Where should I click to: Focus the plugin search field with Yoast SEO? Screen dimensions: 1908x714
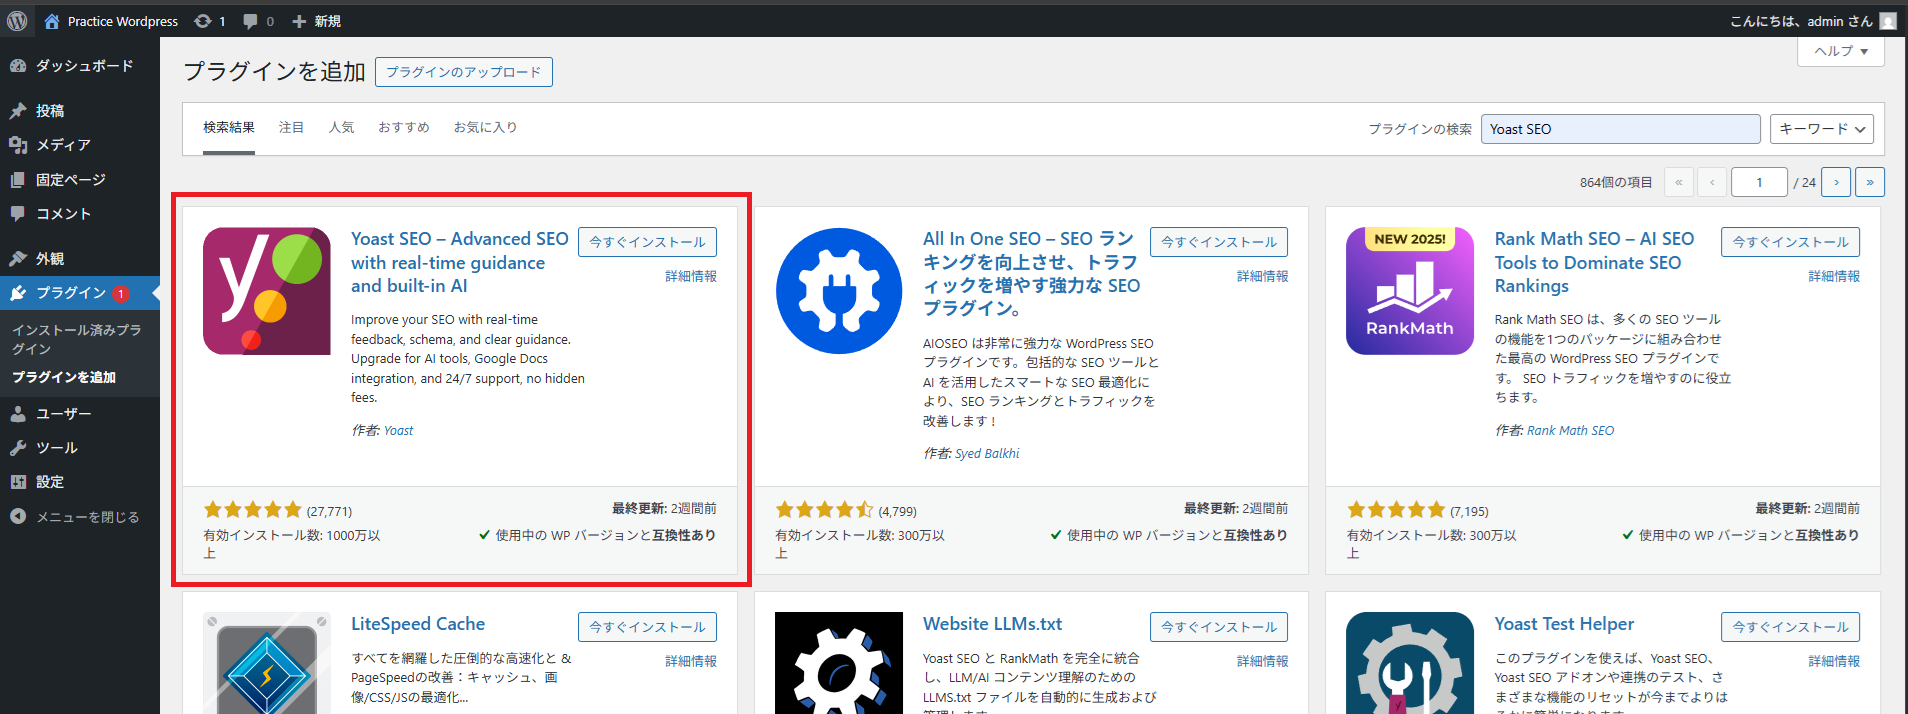(x=1620, y=129)
